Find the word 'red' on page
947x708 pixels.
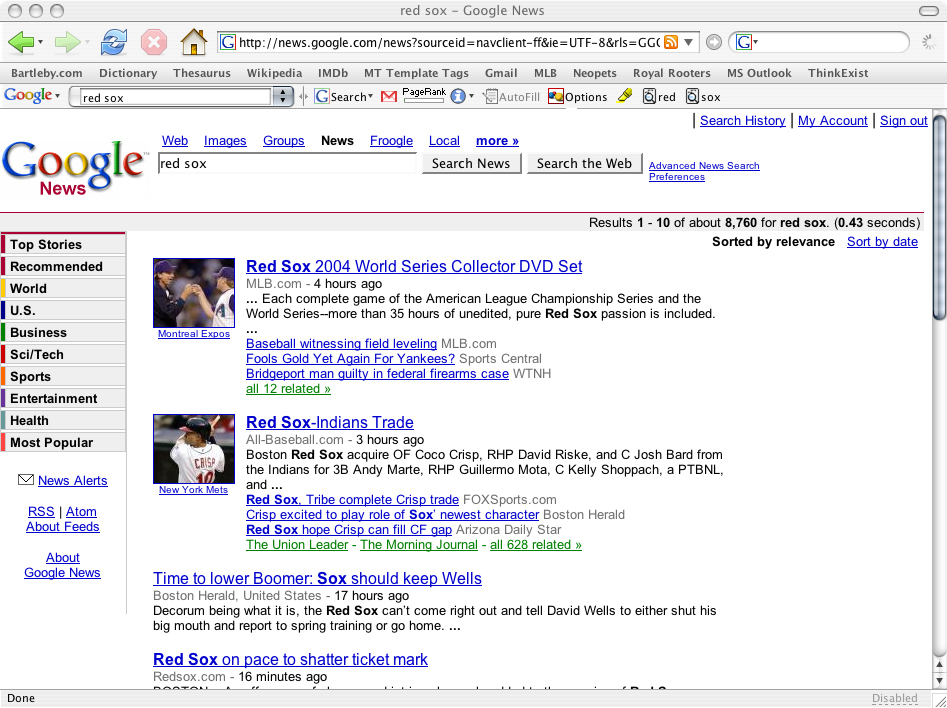[x=659, y=97]
